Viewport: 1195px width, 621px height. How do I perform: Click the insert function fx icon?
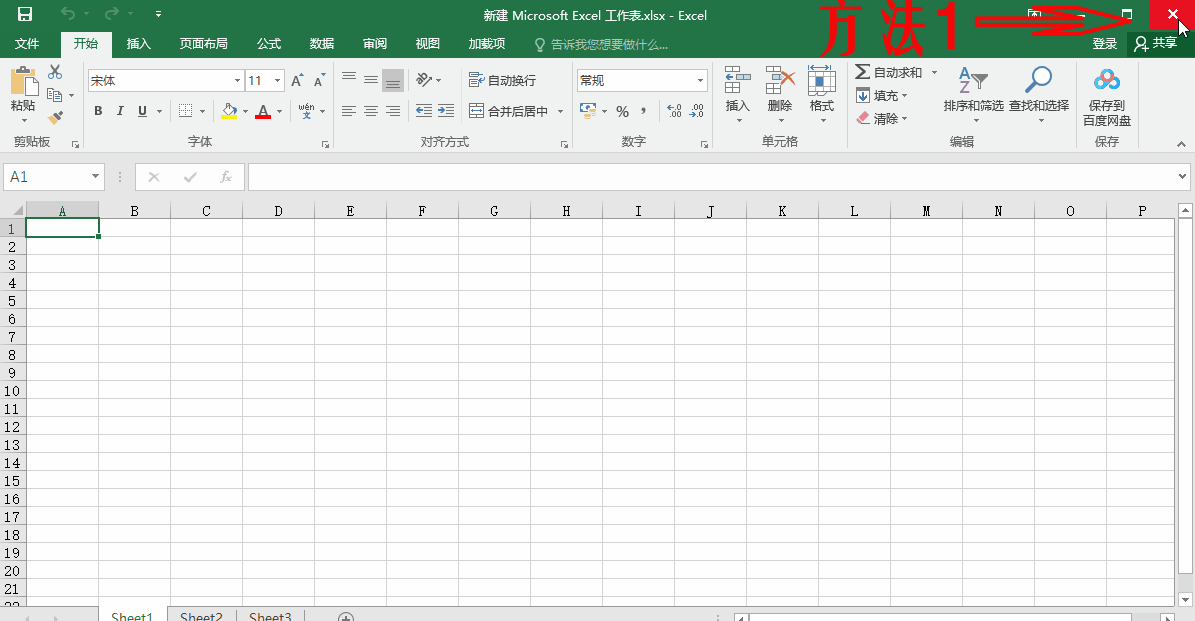coord(226,177)
